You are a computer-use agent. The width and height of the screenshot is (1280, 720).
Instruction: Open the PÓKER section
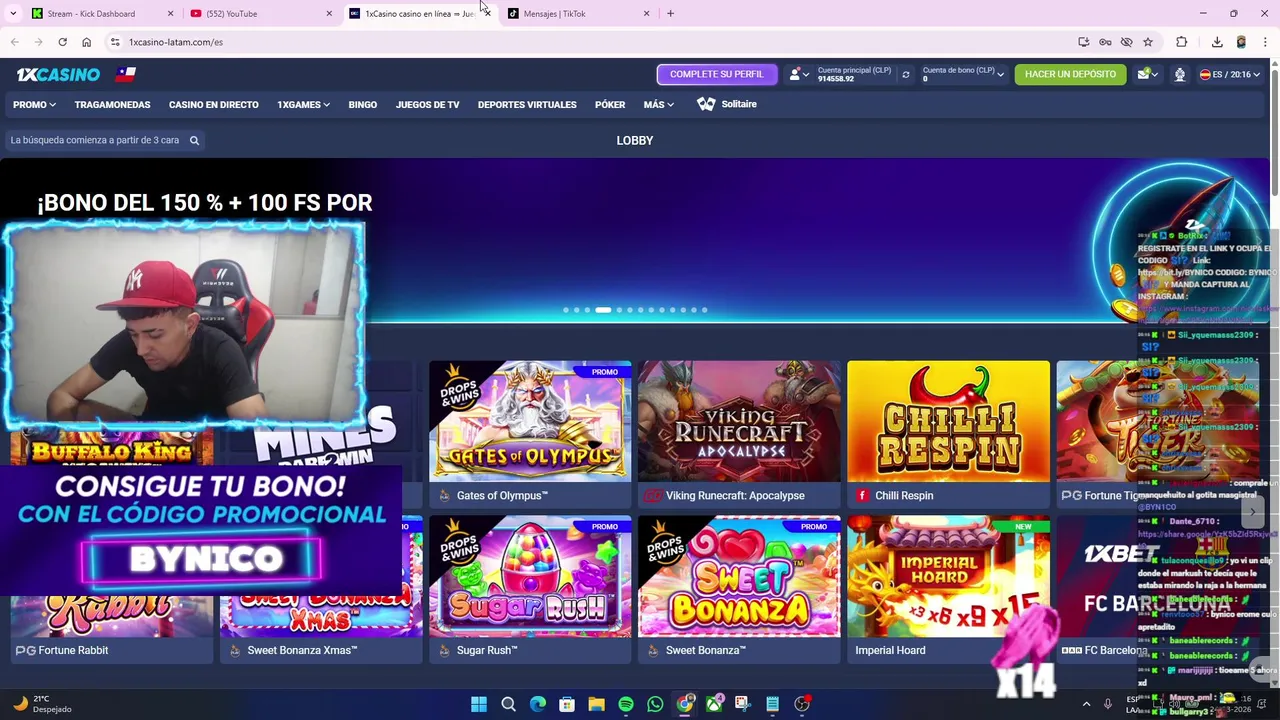coord(610,104)
